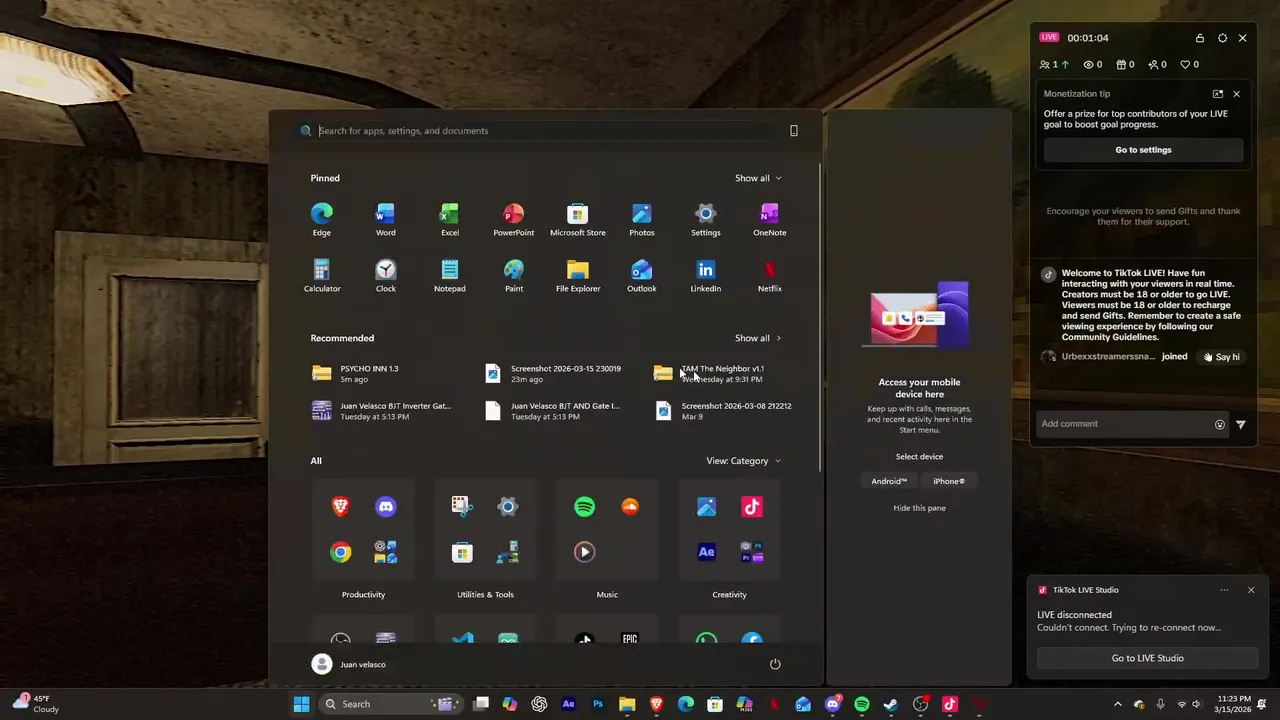The image size is (1280, 720).
Task: Open After Effects in the Creativity category
Action: pos(707,552)
